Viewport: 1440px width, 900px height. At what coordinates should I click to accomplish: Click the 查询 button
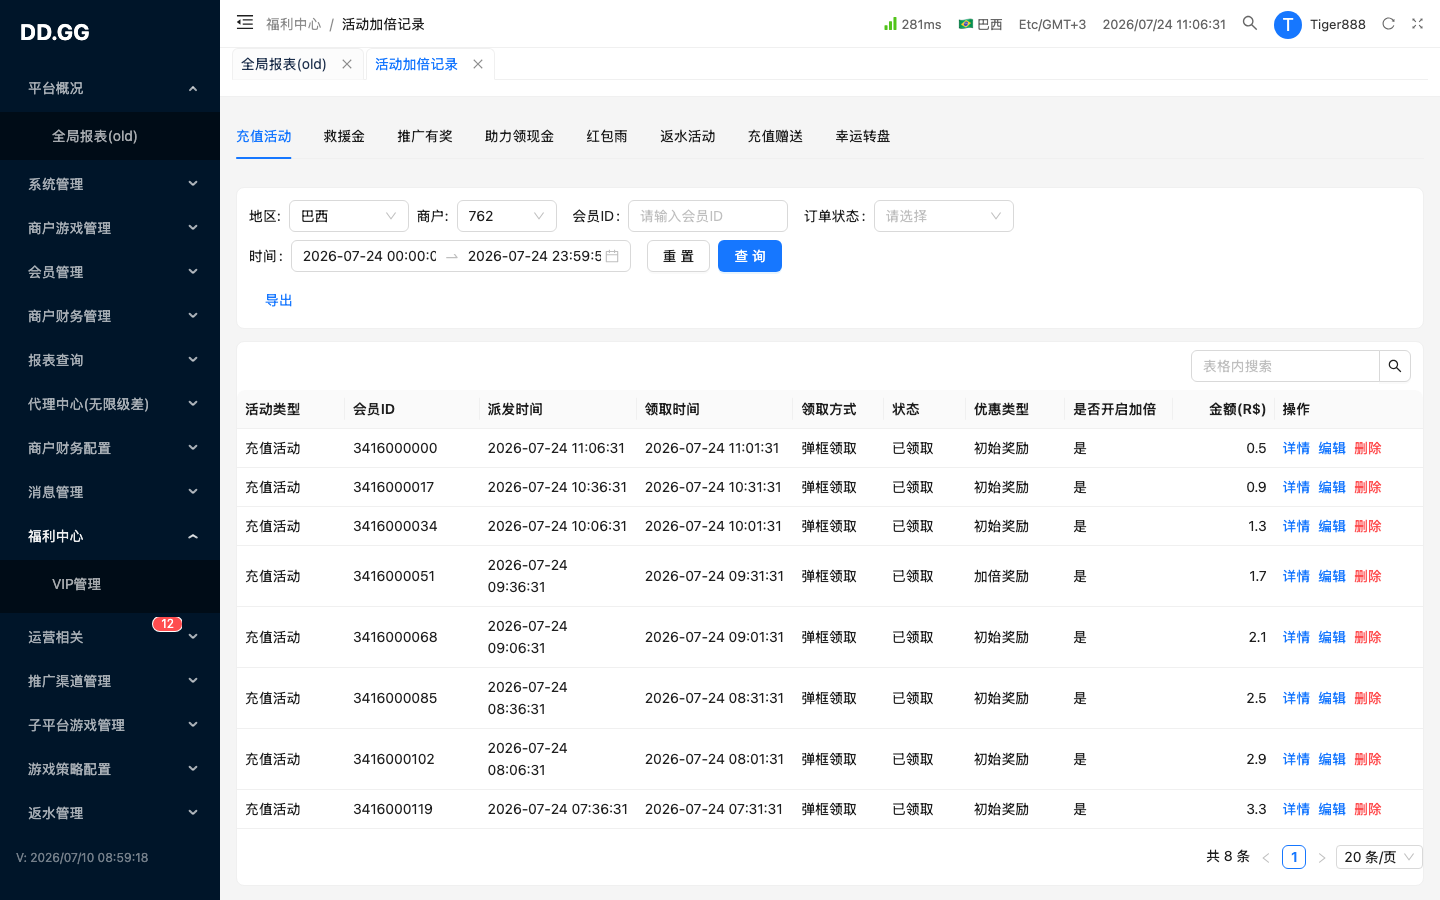click(x=750, y=256)
